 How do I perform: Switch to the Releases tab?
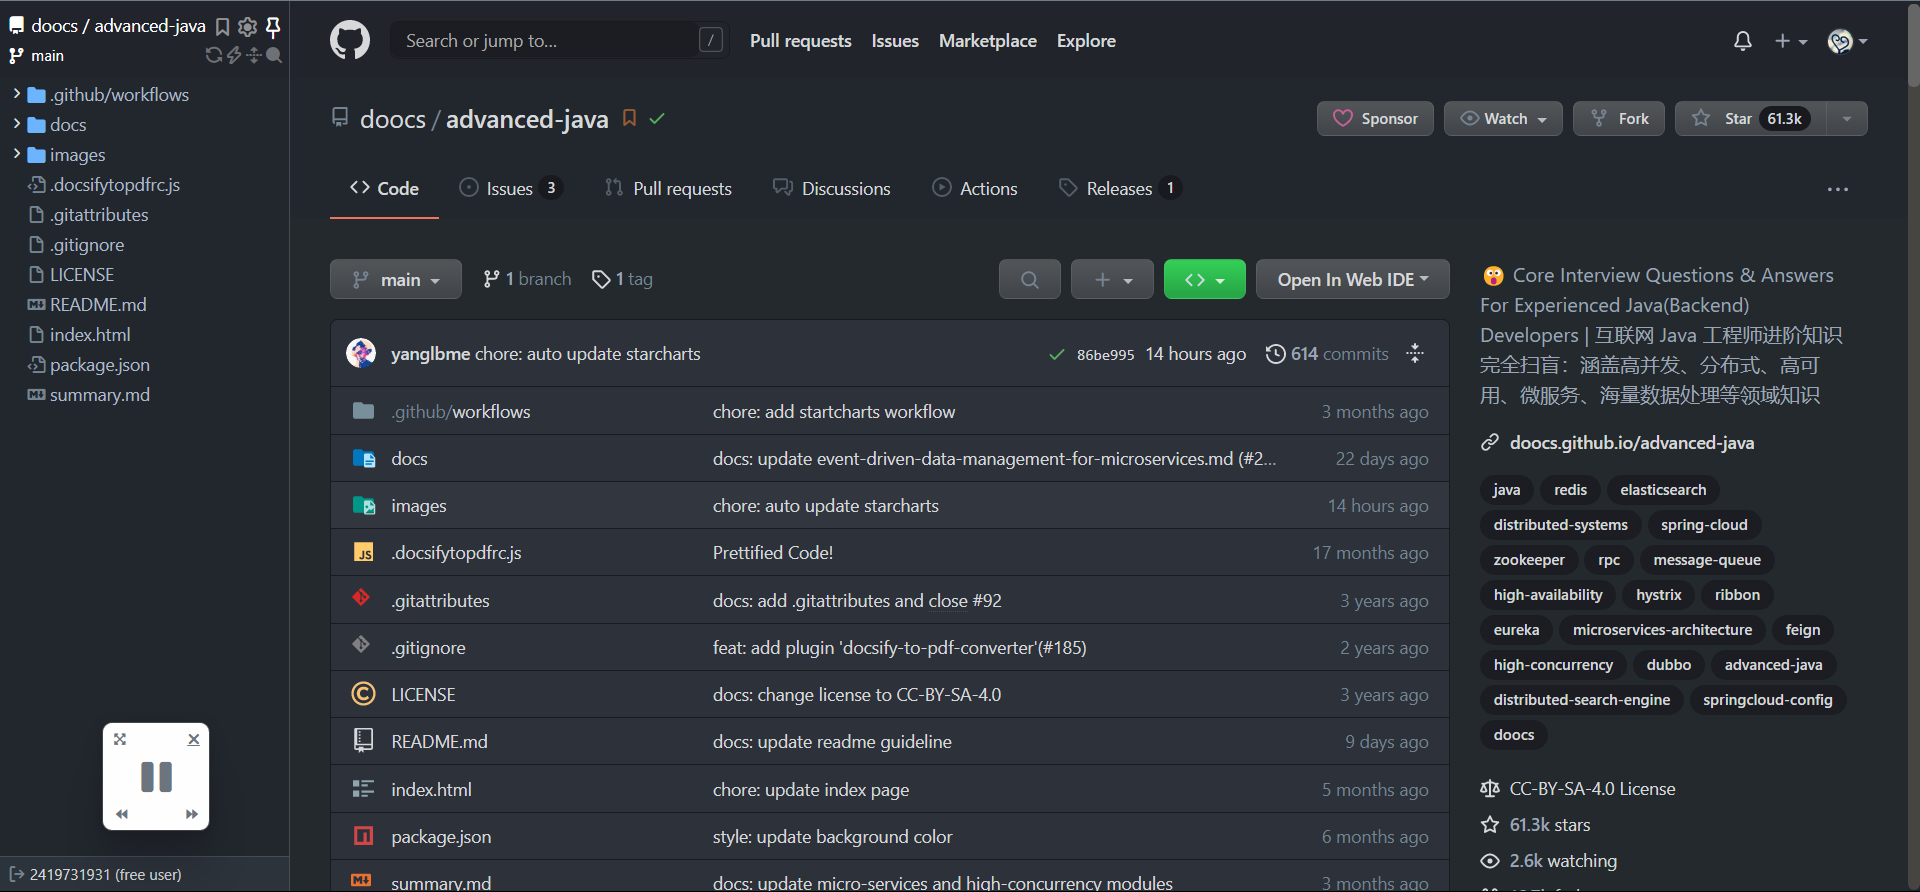click(1120, 188)
